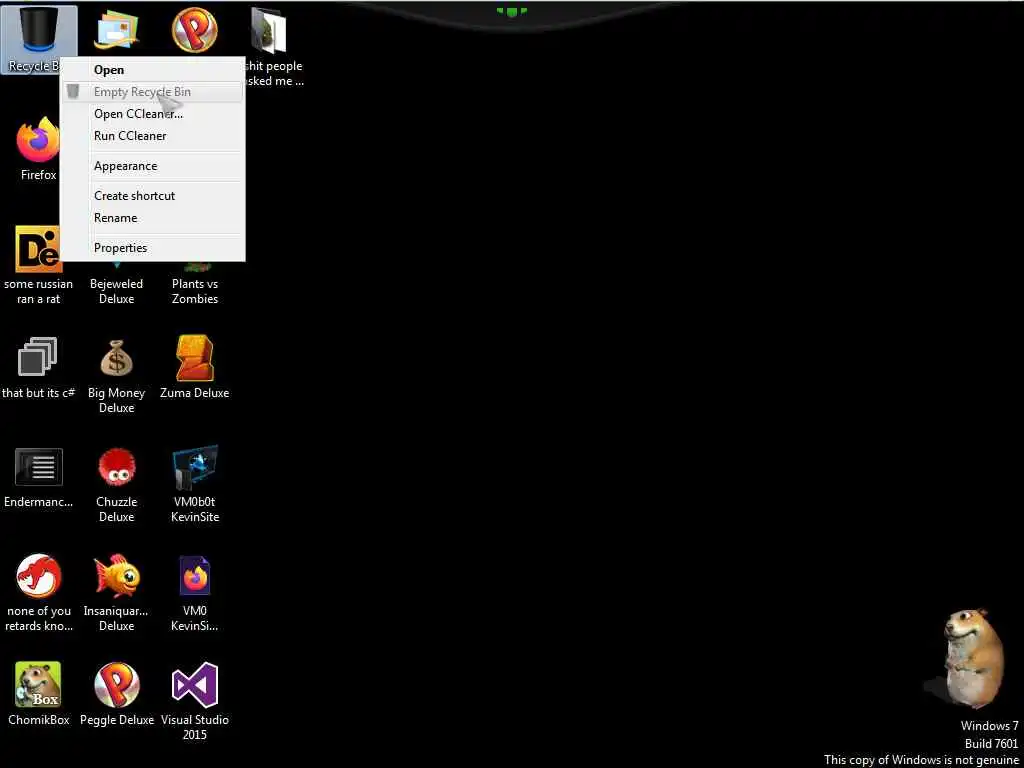Viewport: 1024px width, 768px height.
Task: Click the Bejeweled Deluxe label
Action: click(116, 291)
